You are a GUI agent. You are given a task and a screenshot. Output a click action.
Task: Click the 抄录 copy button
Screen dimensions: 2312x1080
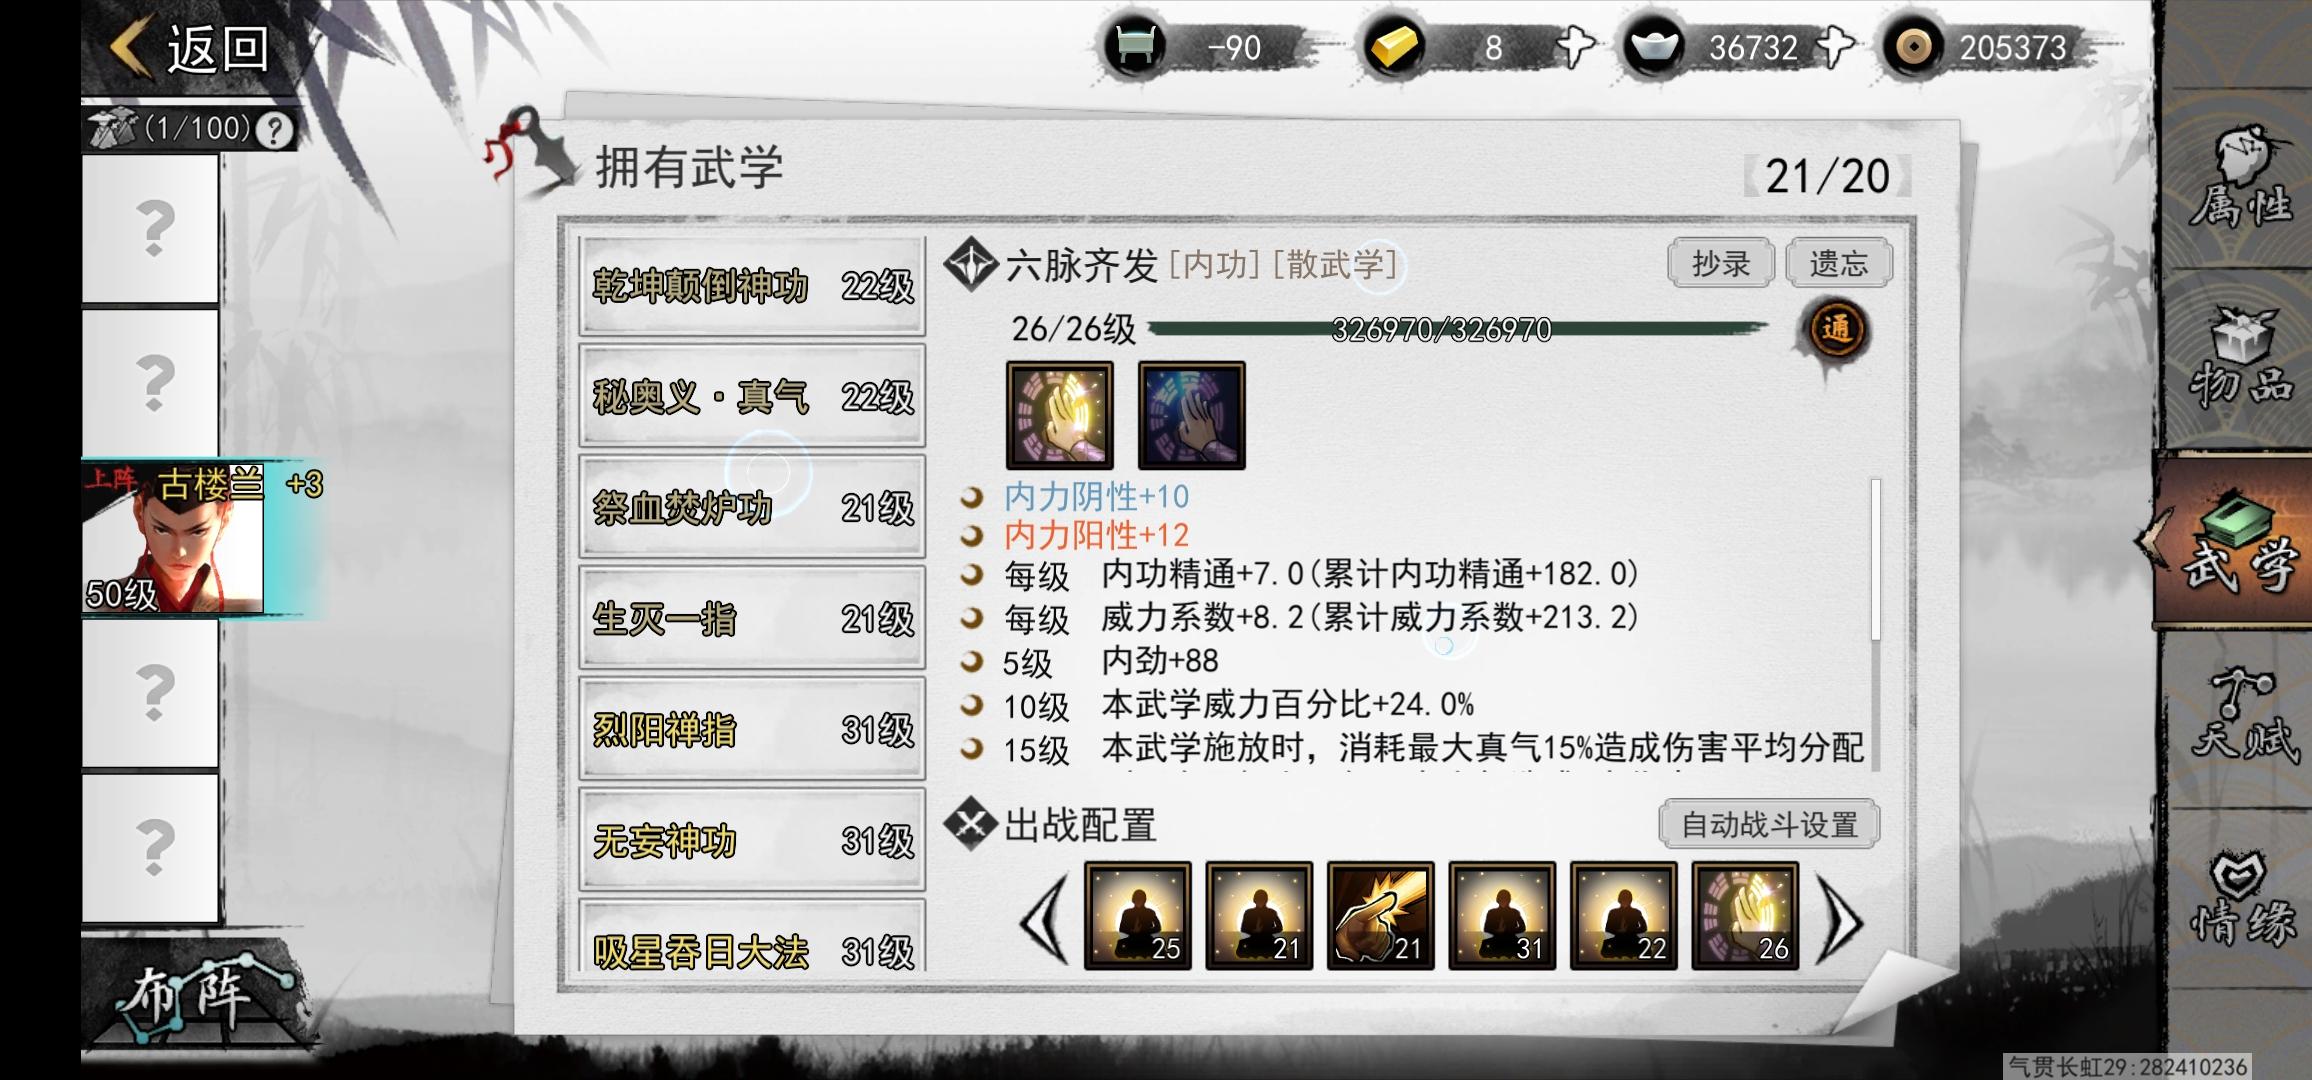(1720, 263)
